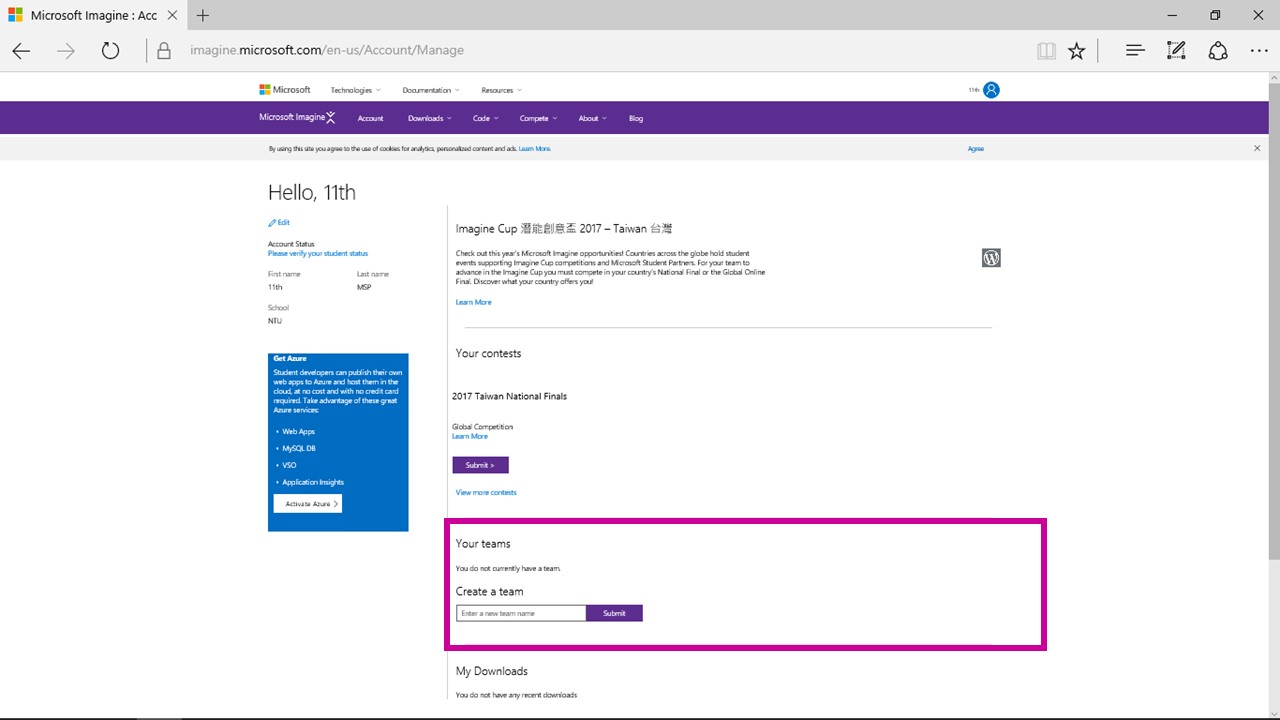Click the WordPress icon
Screen dimensions: 1280x720
click(991, 258)
